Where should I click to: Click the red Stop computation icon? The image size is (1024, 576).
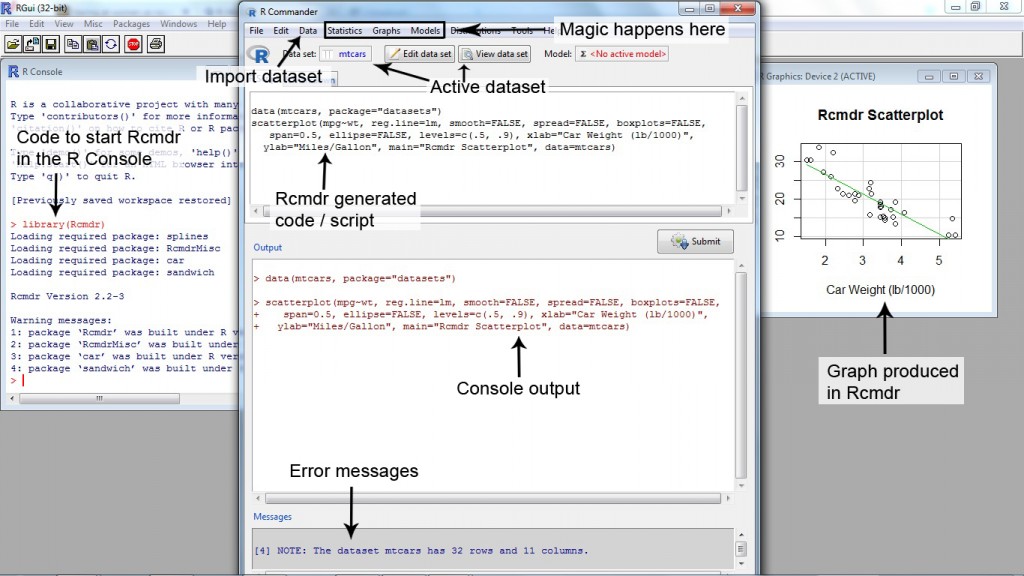133,44
